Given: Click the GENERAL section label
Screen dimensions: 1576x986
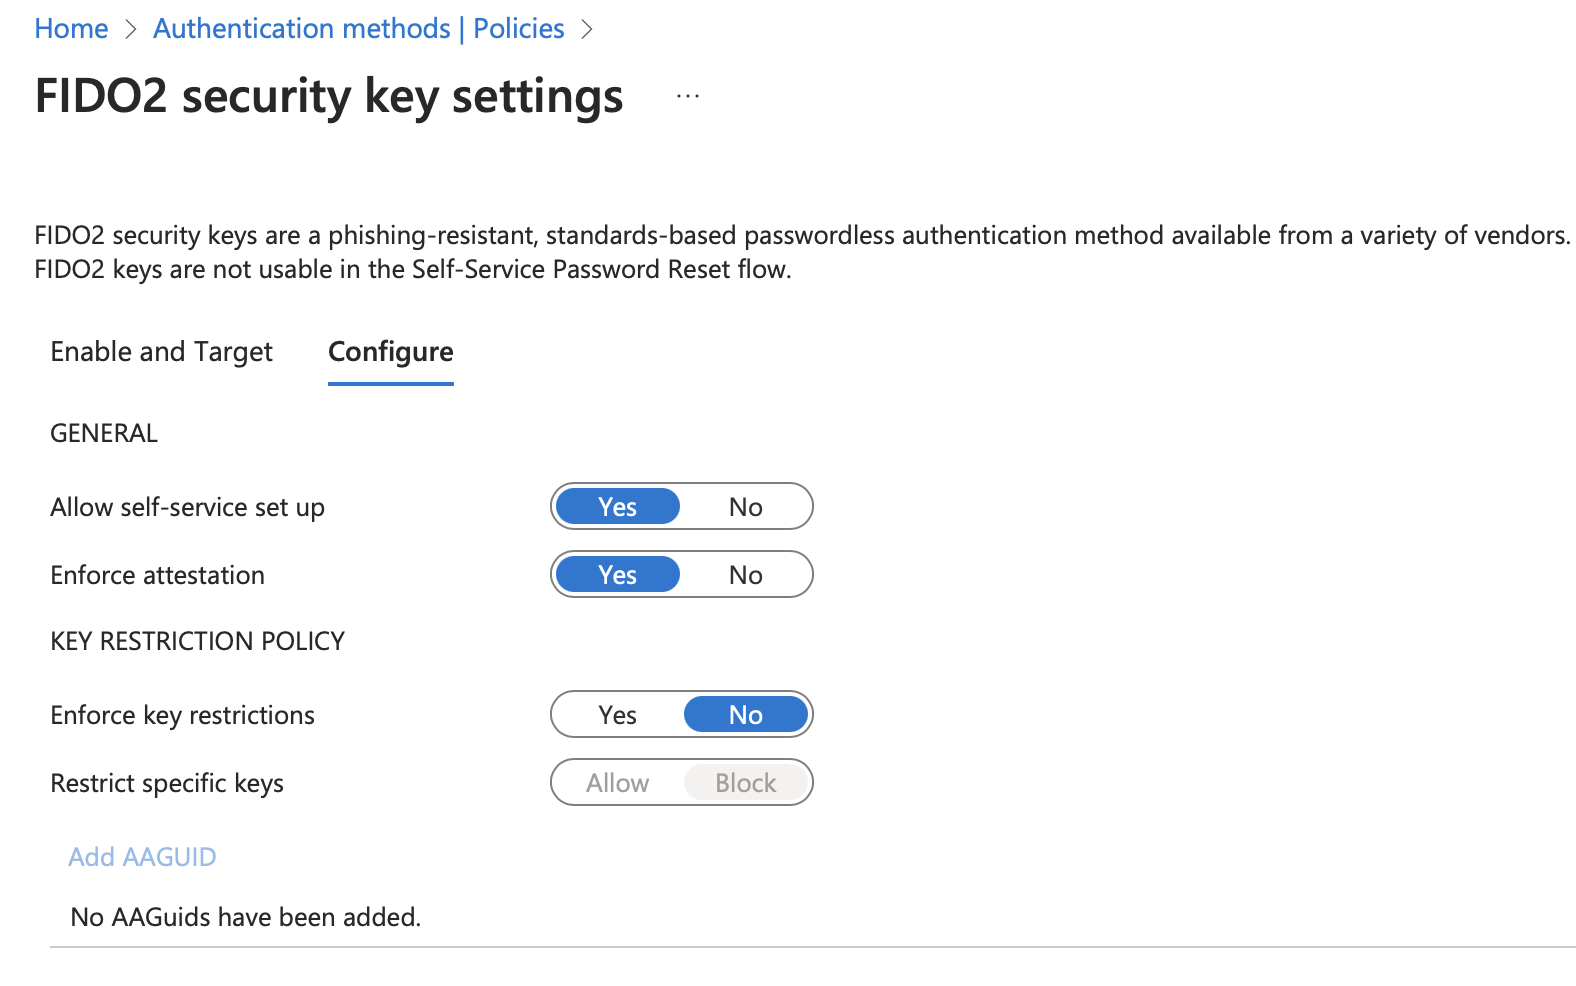Looking at the screenshot, I should [103, 432].
